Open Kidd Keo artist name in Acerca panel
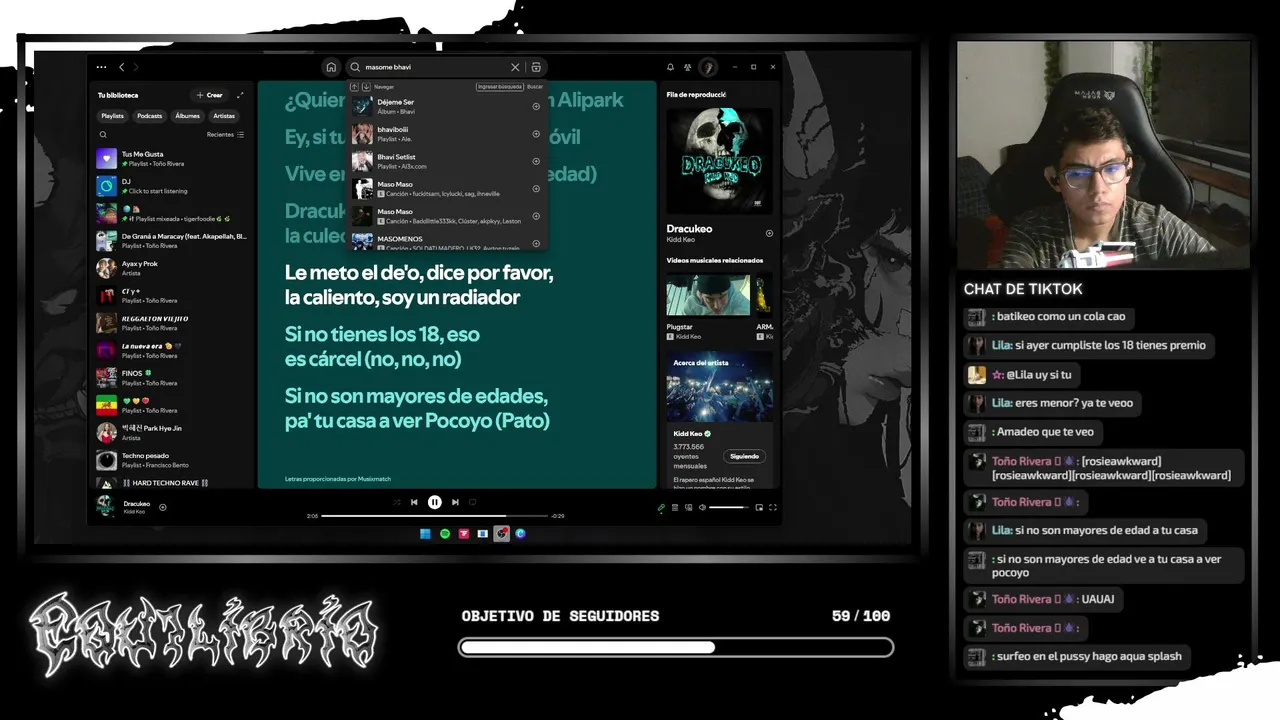 (686, 434)
